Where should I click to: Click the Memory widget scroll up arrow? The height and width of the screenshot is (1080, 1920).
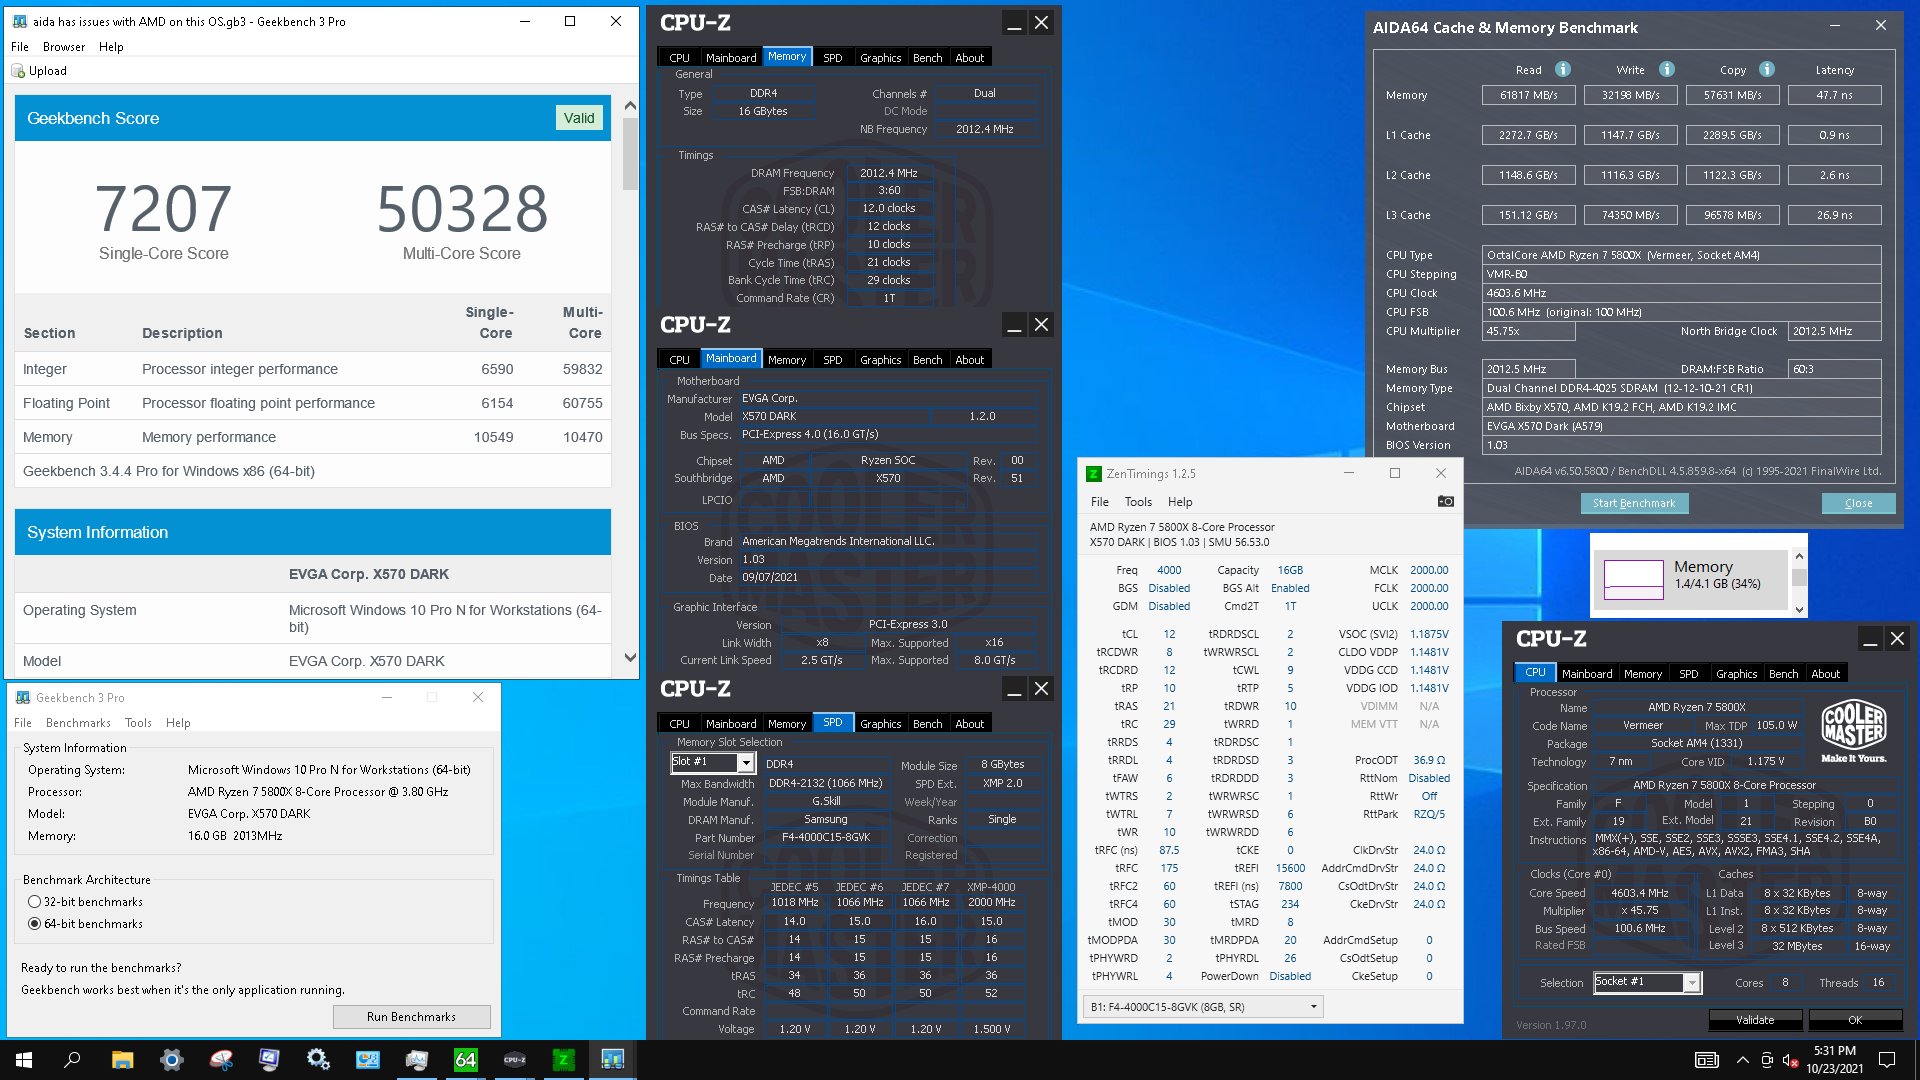(x=1799, y=556)
